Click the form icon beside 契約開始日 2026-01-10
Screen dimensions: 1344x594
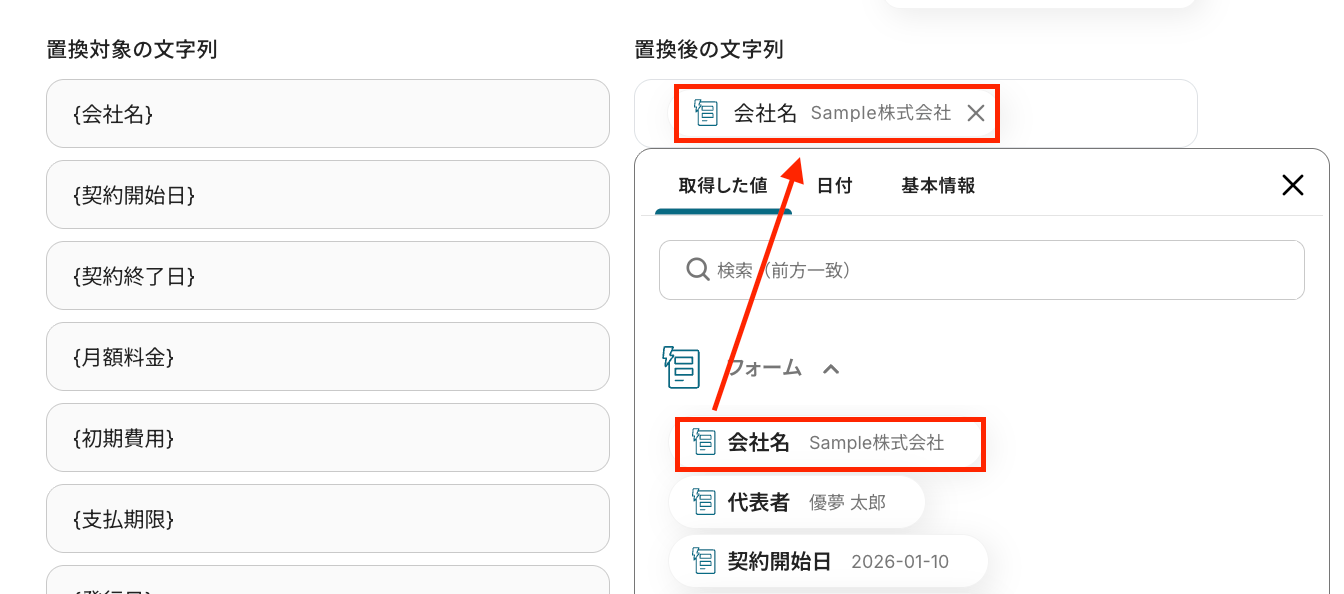click(704, 561)
